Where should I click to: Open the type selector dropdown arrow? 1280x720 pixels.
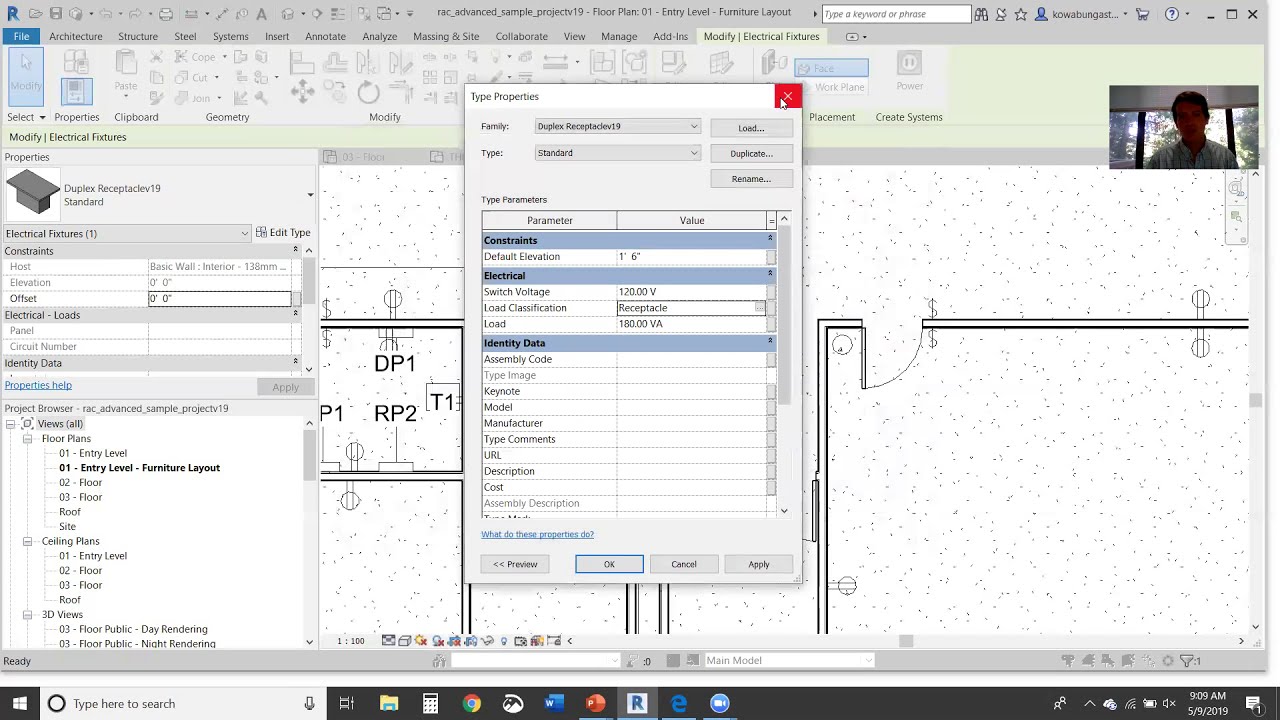tap(310, 195)
